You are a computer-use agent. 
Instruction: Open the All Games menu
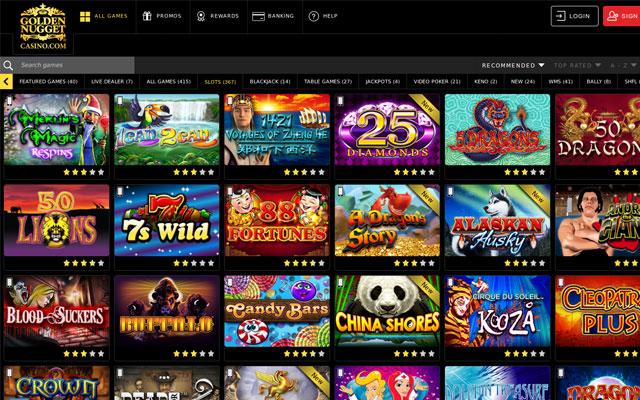click(104, 16)
